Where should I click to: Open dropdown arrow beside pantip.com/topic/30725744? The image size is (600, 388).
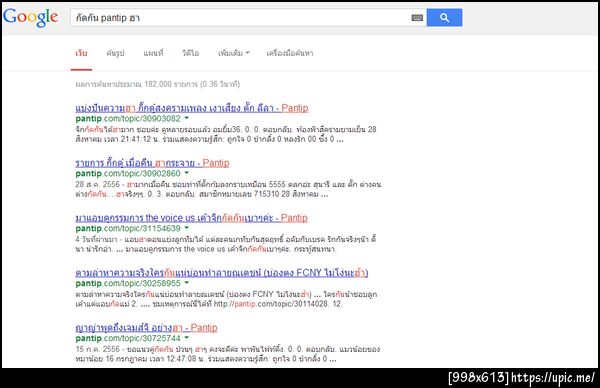187,338
